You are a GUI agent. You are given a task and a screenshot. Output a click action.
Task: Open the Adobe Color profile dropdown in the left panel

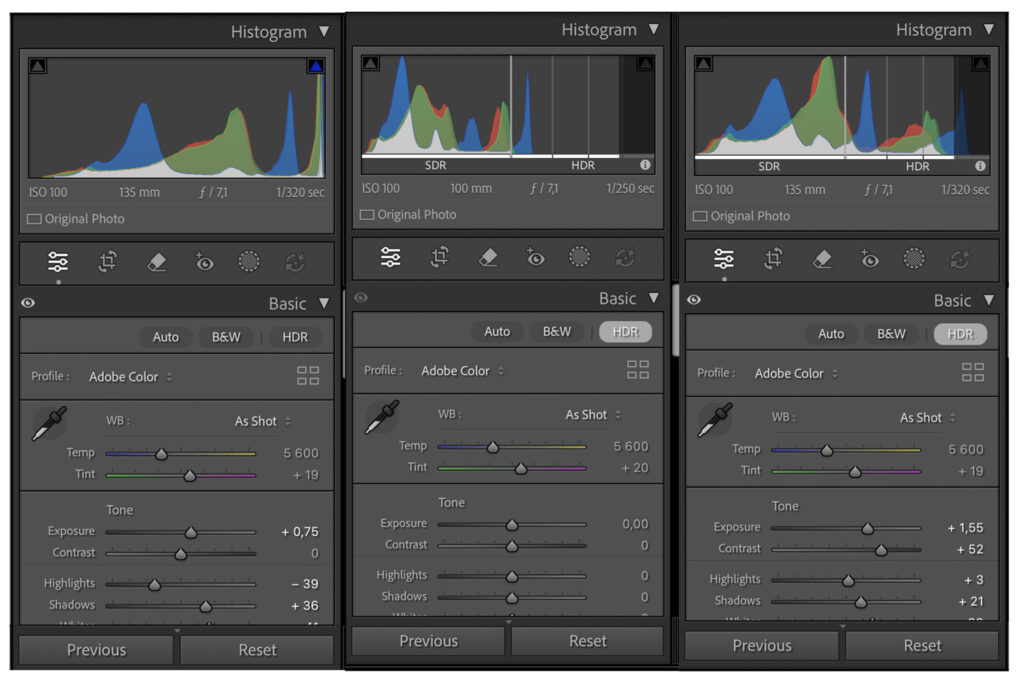tap(130, 377)
